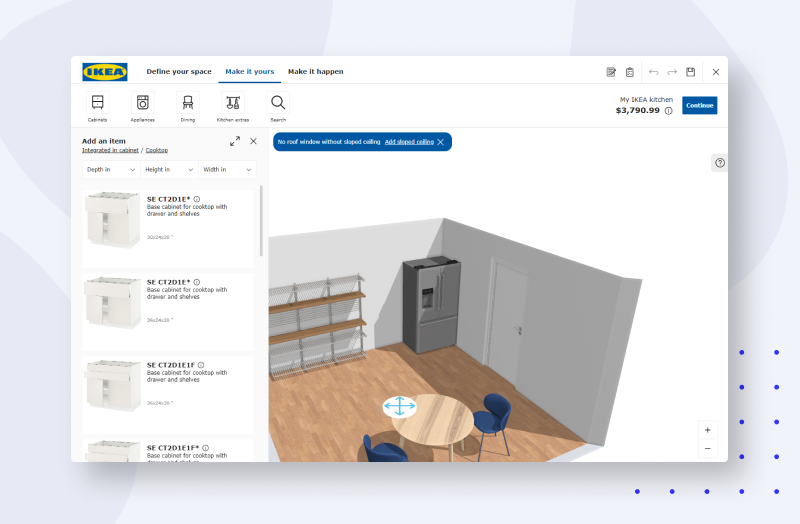Open the Appliances category

[x=142, y=107]
